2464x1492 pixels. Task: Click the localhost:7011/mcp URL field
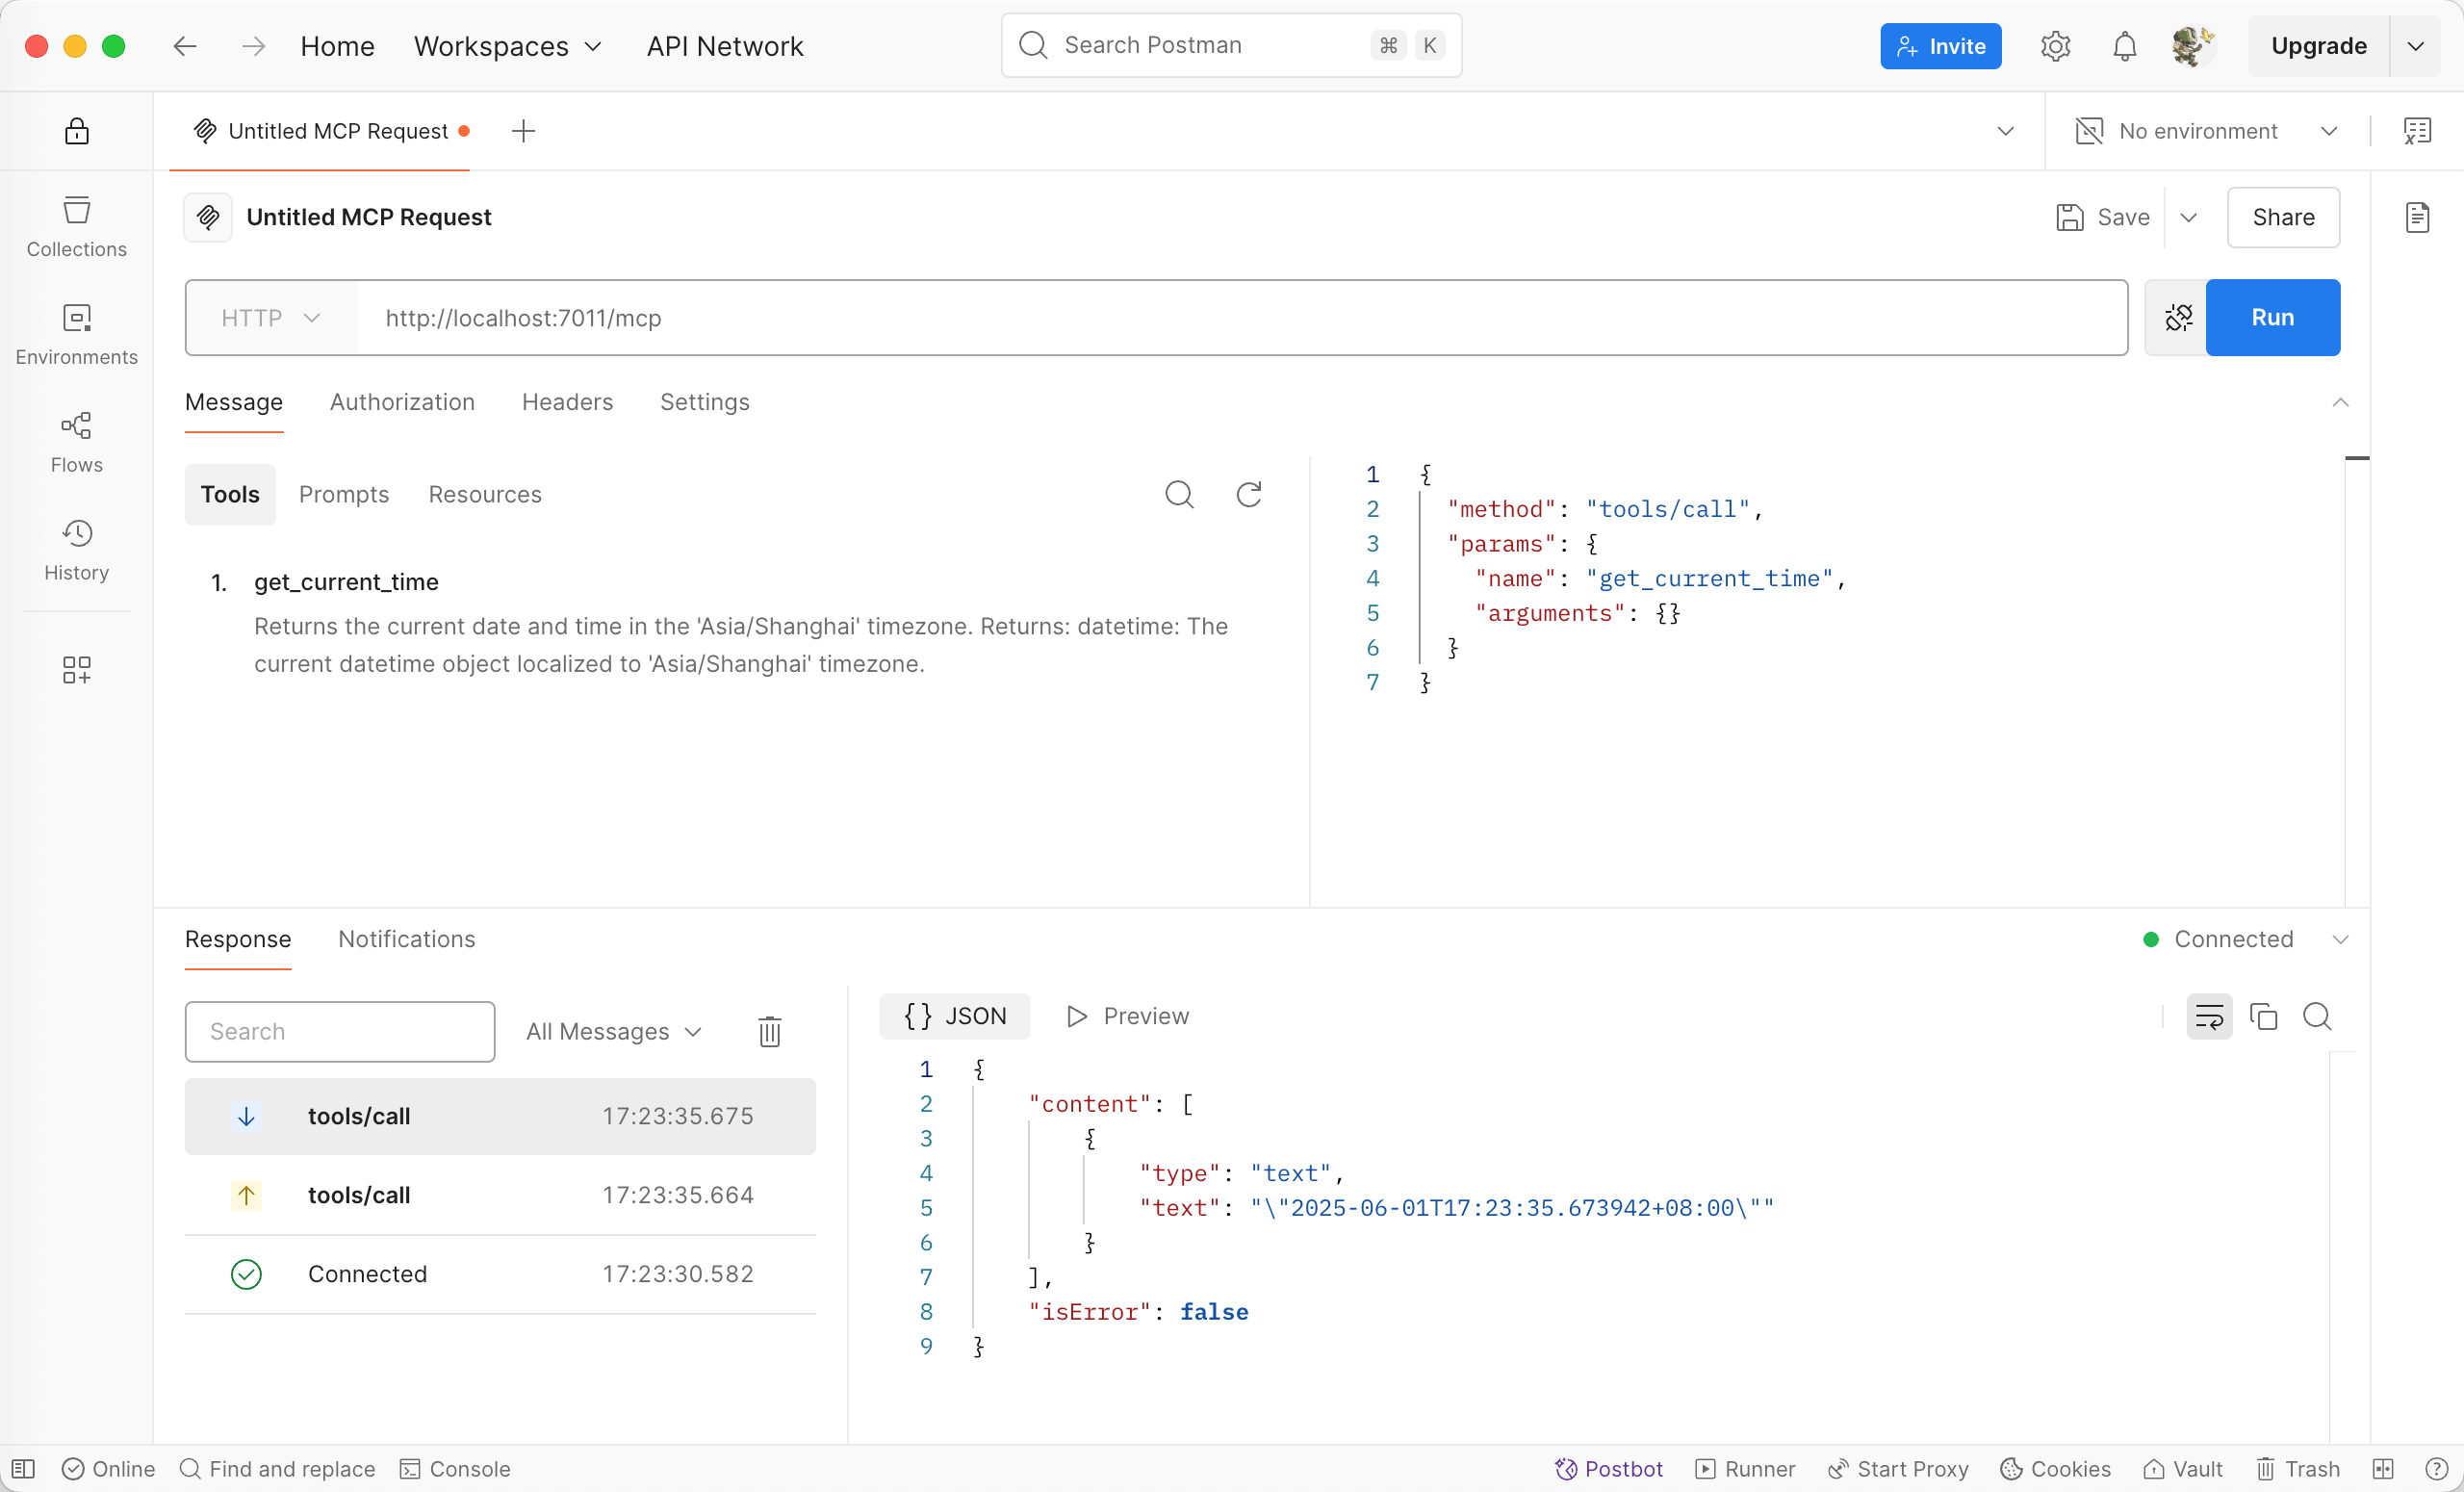pos(1242,318)
